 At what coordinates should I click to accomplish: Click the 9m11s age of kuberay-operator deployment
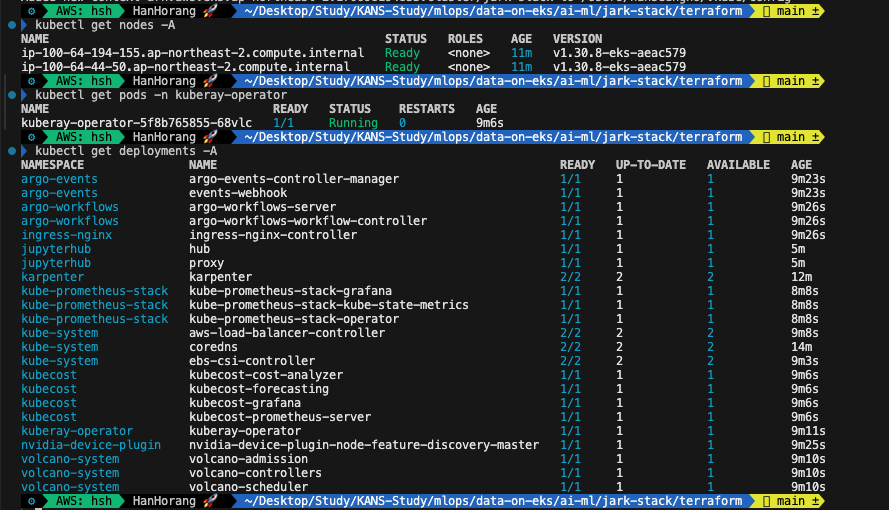pyautogui.click(x=808, y=431)
